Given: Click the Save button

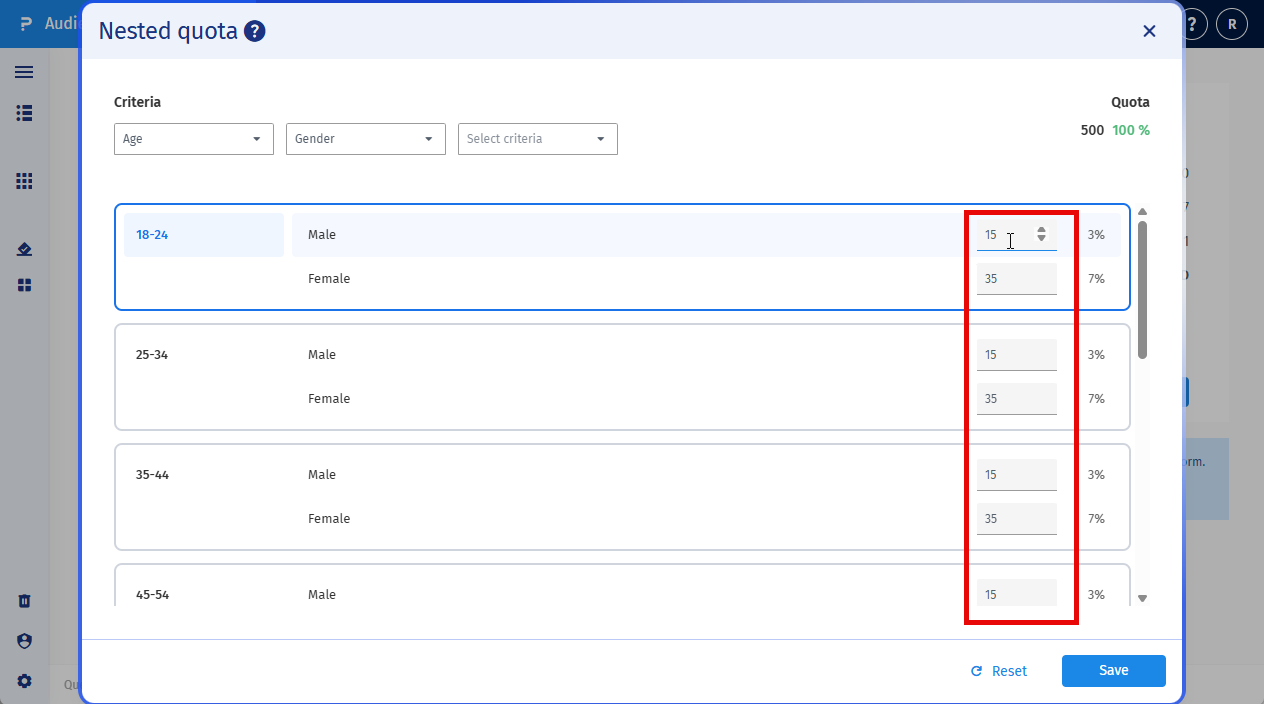Looking at the screenshot, I should [x=1113, y=671].
